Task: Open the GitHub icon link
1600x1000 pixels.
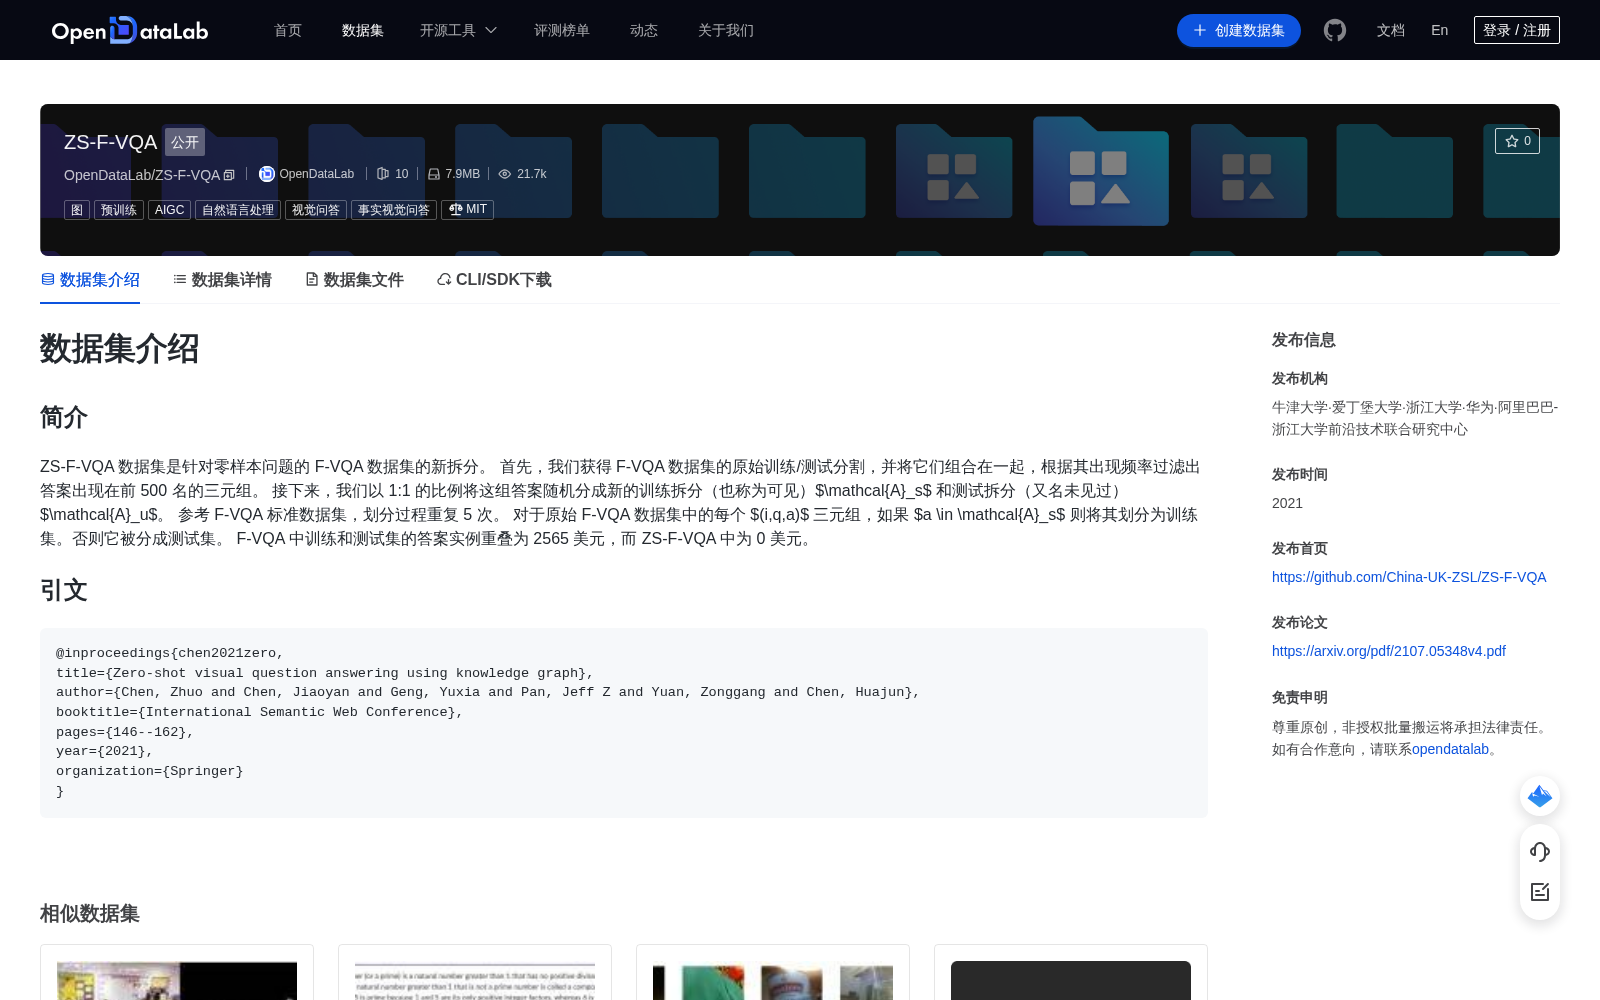Action: coord(1335,30)
